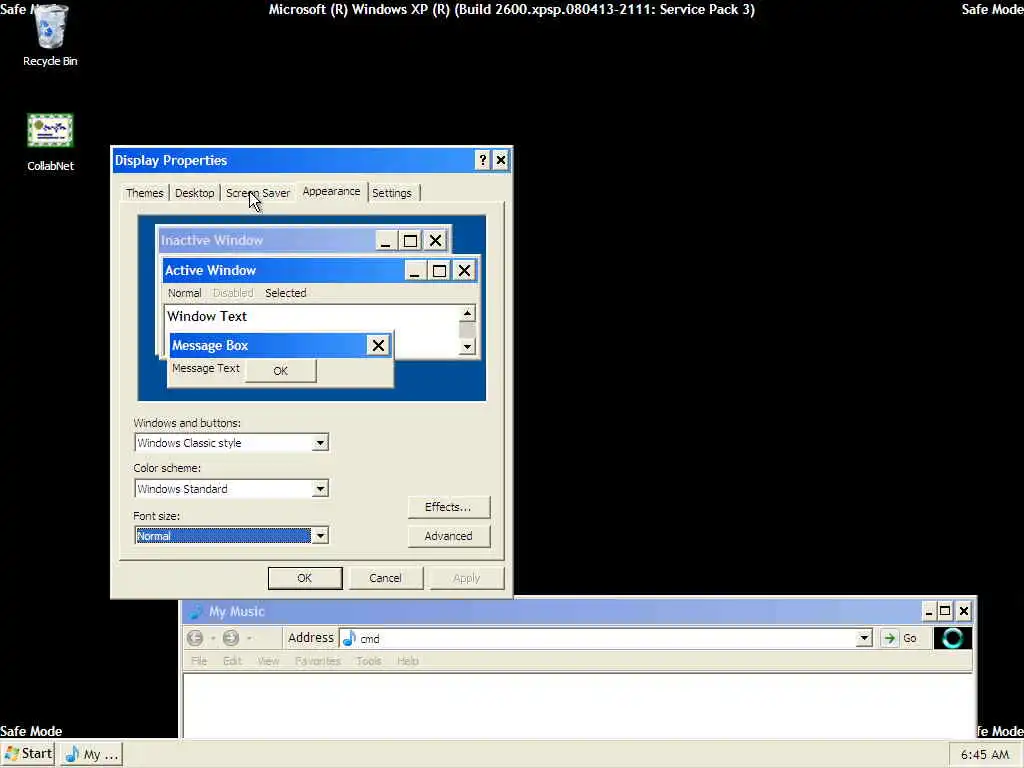This screenshot has width=1024, height=768.
Task: Click the preview OK button in Message Box
Action: pos(281,371)
